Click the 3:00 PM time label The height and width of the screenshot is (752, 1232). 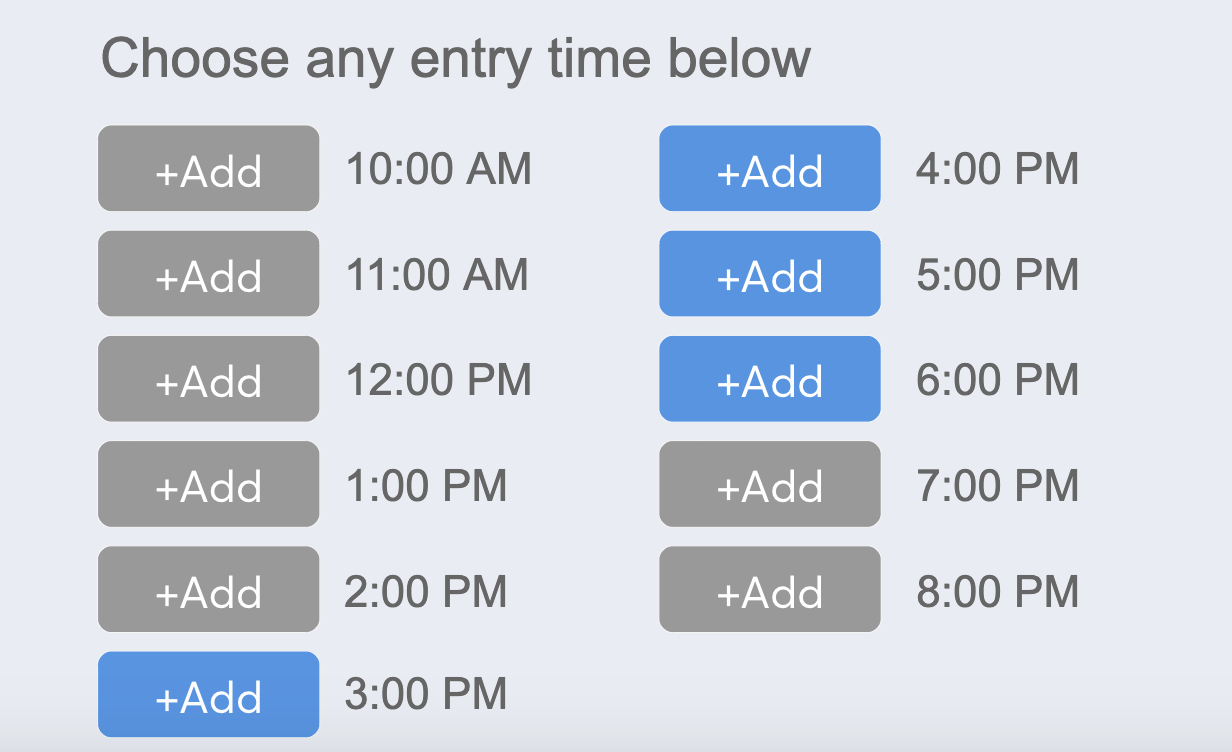coord(425,694)
